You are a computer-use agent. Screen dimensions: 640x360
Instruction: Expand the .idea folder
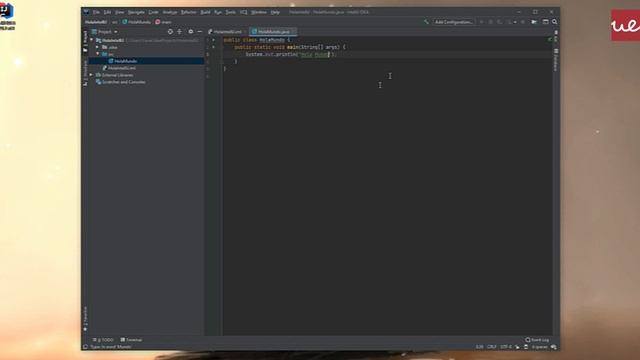[98, 47]
